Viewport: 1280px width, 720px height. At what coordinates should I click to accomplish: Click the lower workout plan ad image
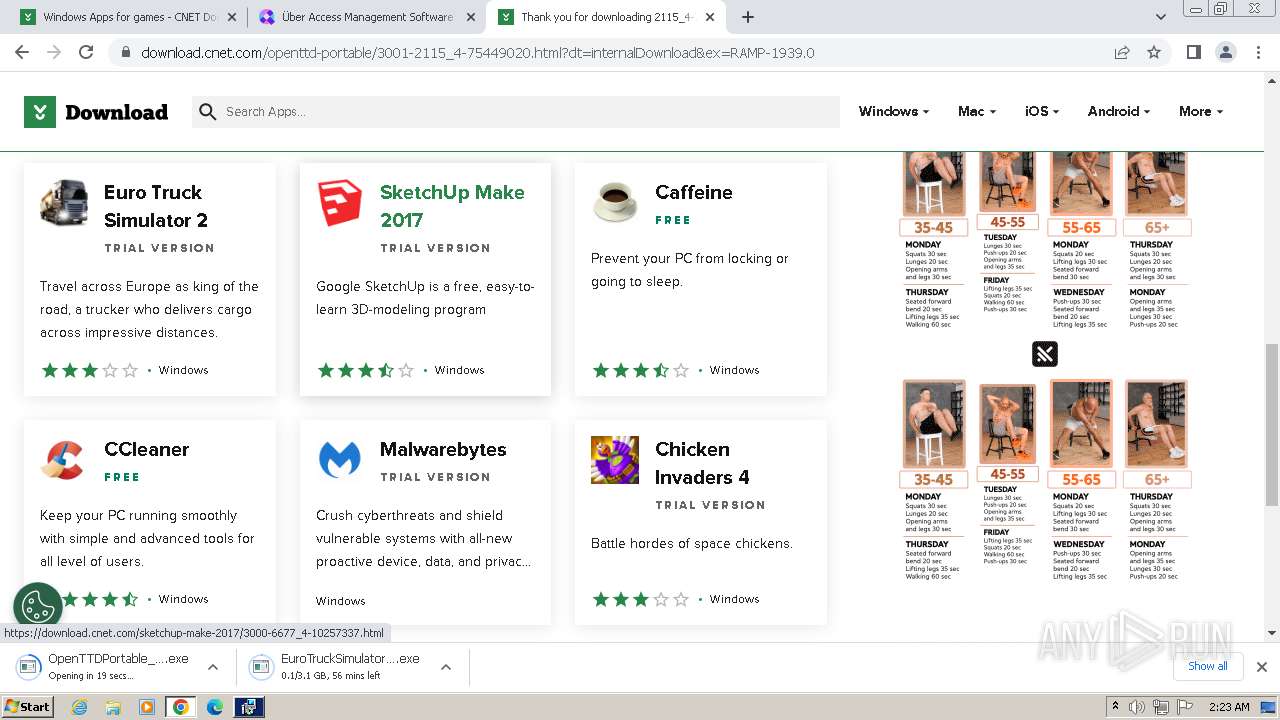point(1045,481)
